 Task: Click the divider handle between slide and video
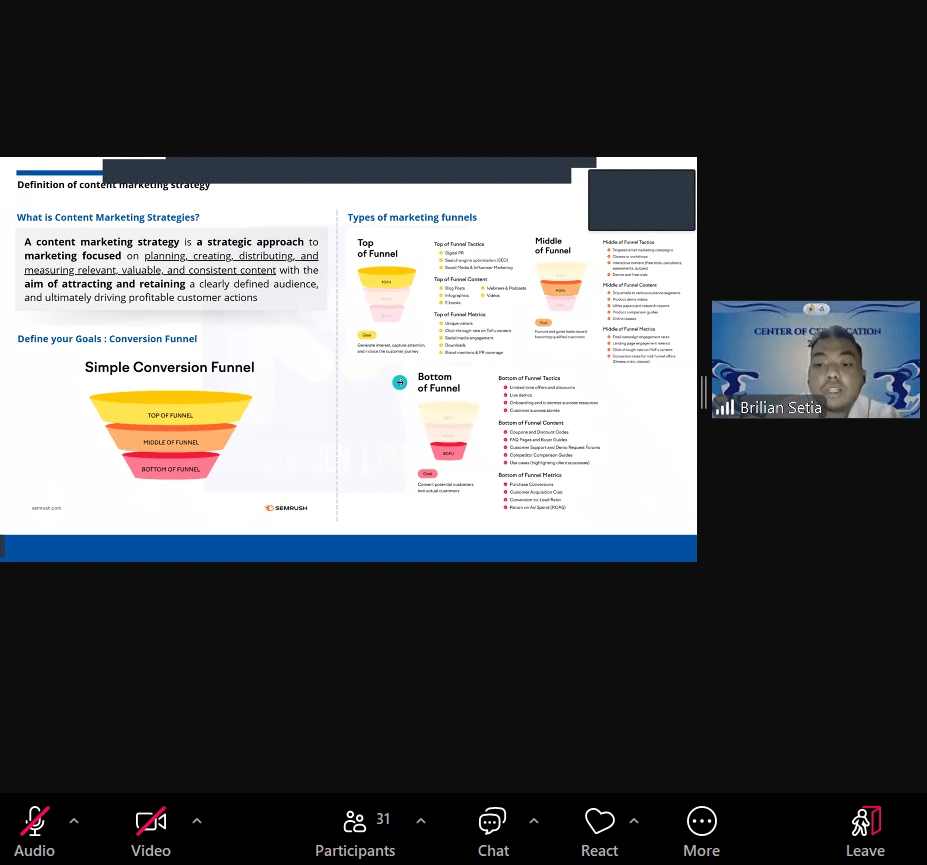pos(704,391)
